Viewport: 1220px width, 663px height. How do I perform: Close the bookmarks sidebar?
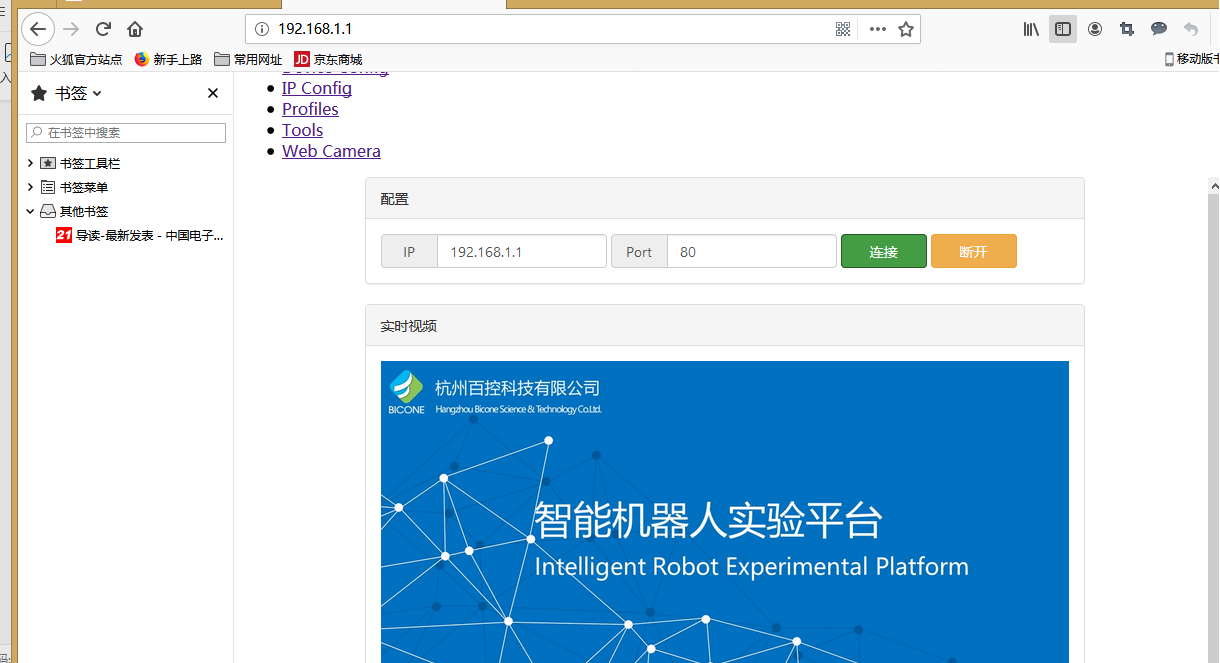pyautogui.click(x=212, y=93)
